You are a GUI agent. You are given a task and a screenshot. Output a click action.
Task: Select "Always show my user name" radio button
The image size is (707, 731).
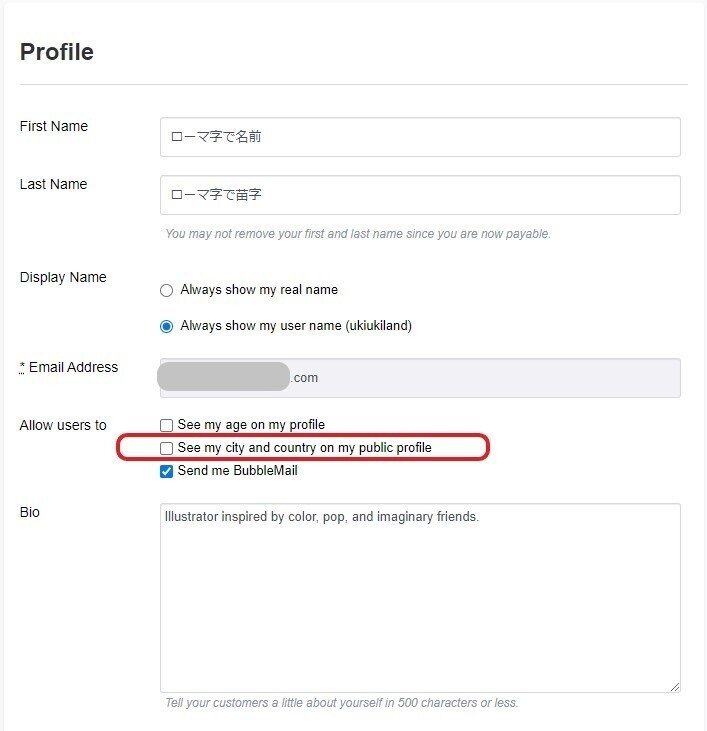(167, 326)
